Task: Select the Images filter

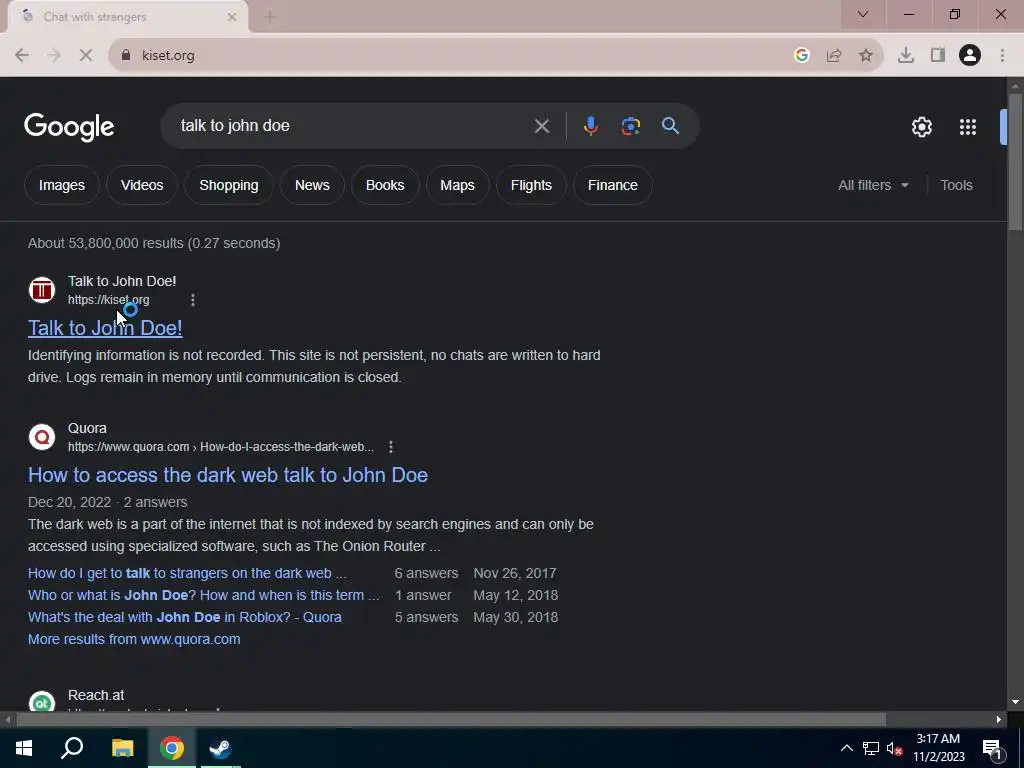Action: (61, 185)
